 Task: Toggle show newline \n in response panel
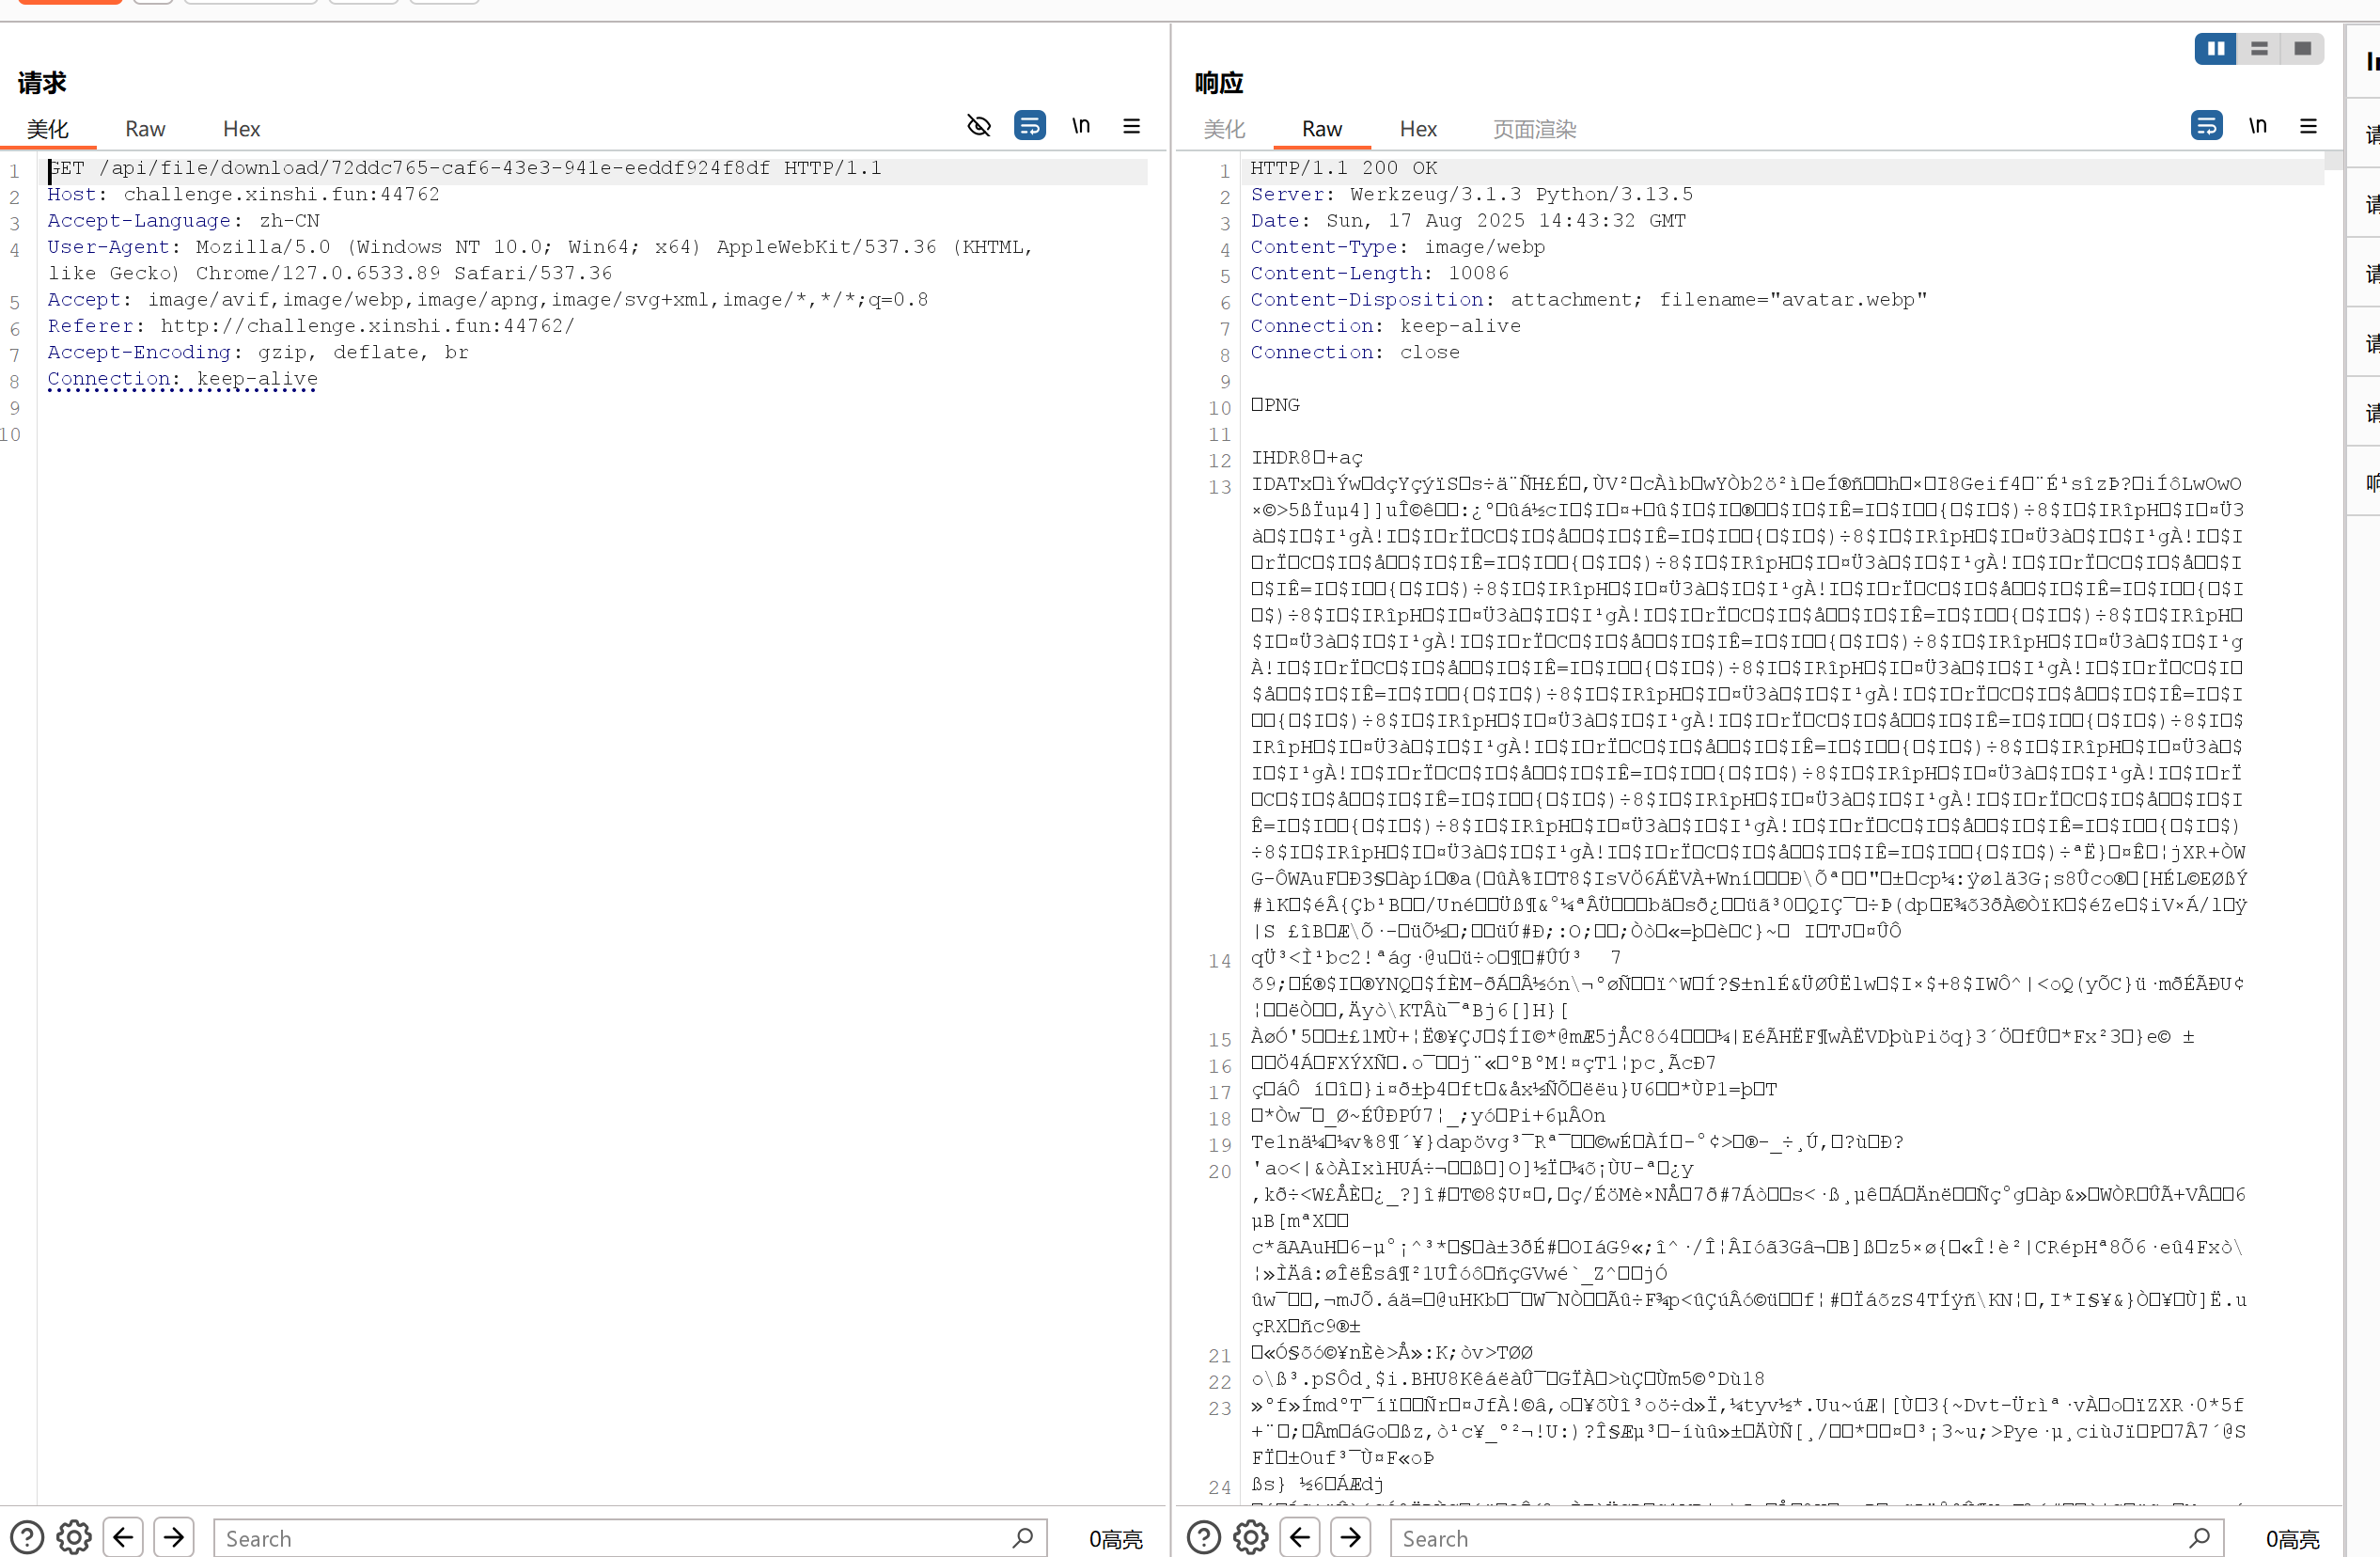[x=2257, y=126]
